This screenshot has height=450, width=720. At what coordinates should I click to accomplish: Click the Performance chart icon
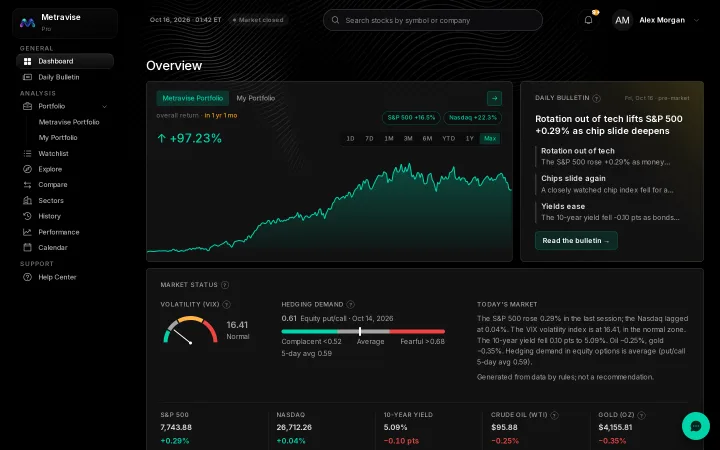coord(28,232)
